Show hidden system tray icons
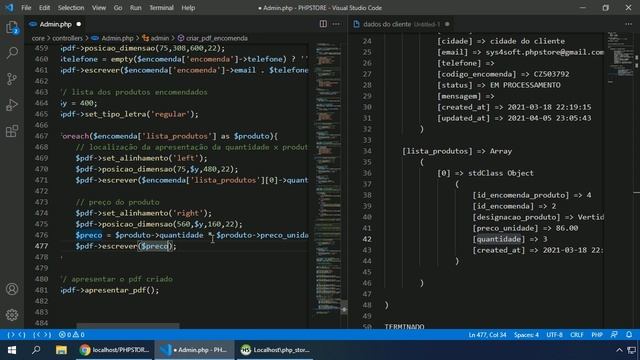640x360 pixels. [x=619, y=350]
